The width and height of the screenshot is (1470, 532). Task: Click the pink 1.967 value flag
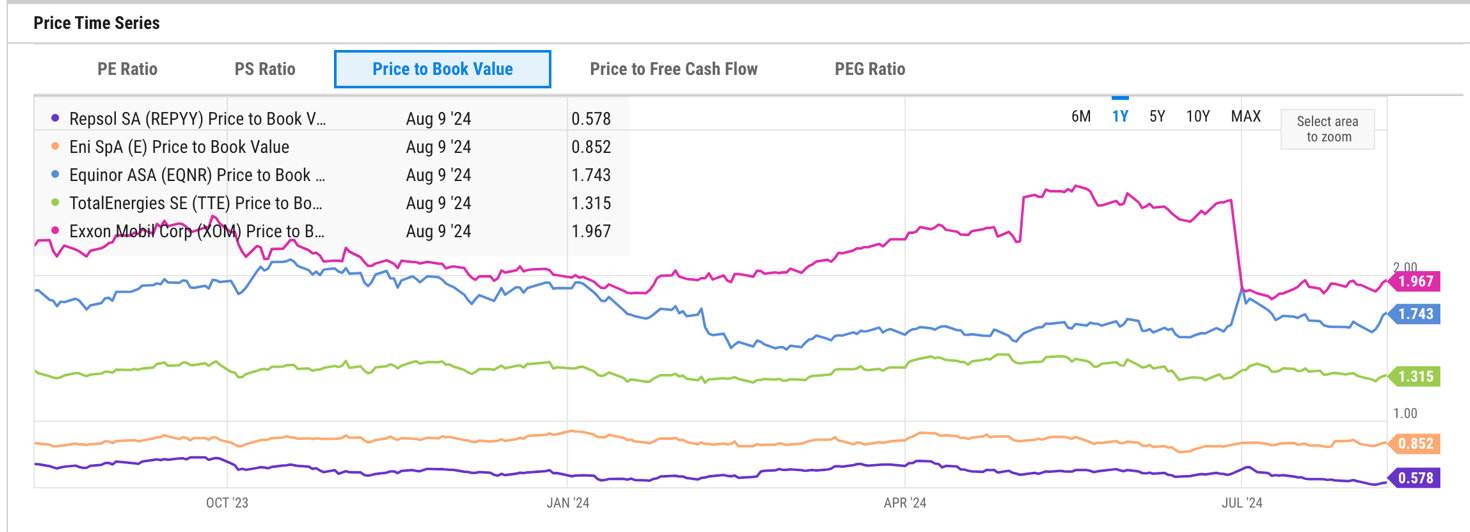(1415, 282)
